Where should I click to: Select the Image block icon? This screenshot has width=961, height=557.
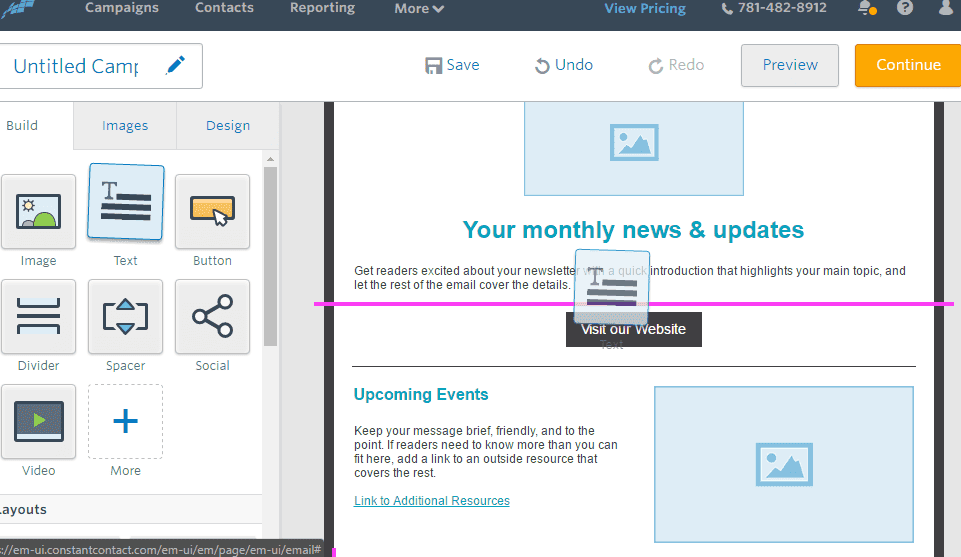[38, 212]
